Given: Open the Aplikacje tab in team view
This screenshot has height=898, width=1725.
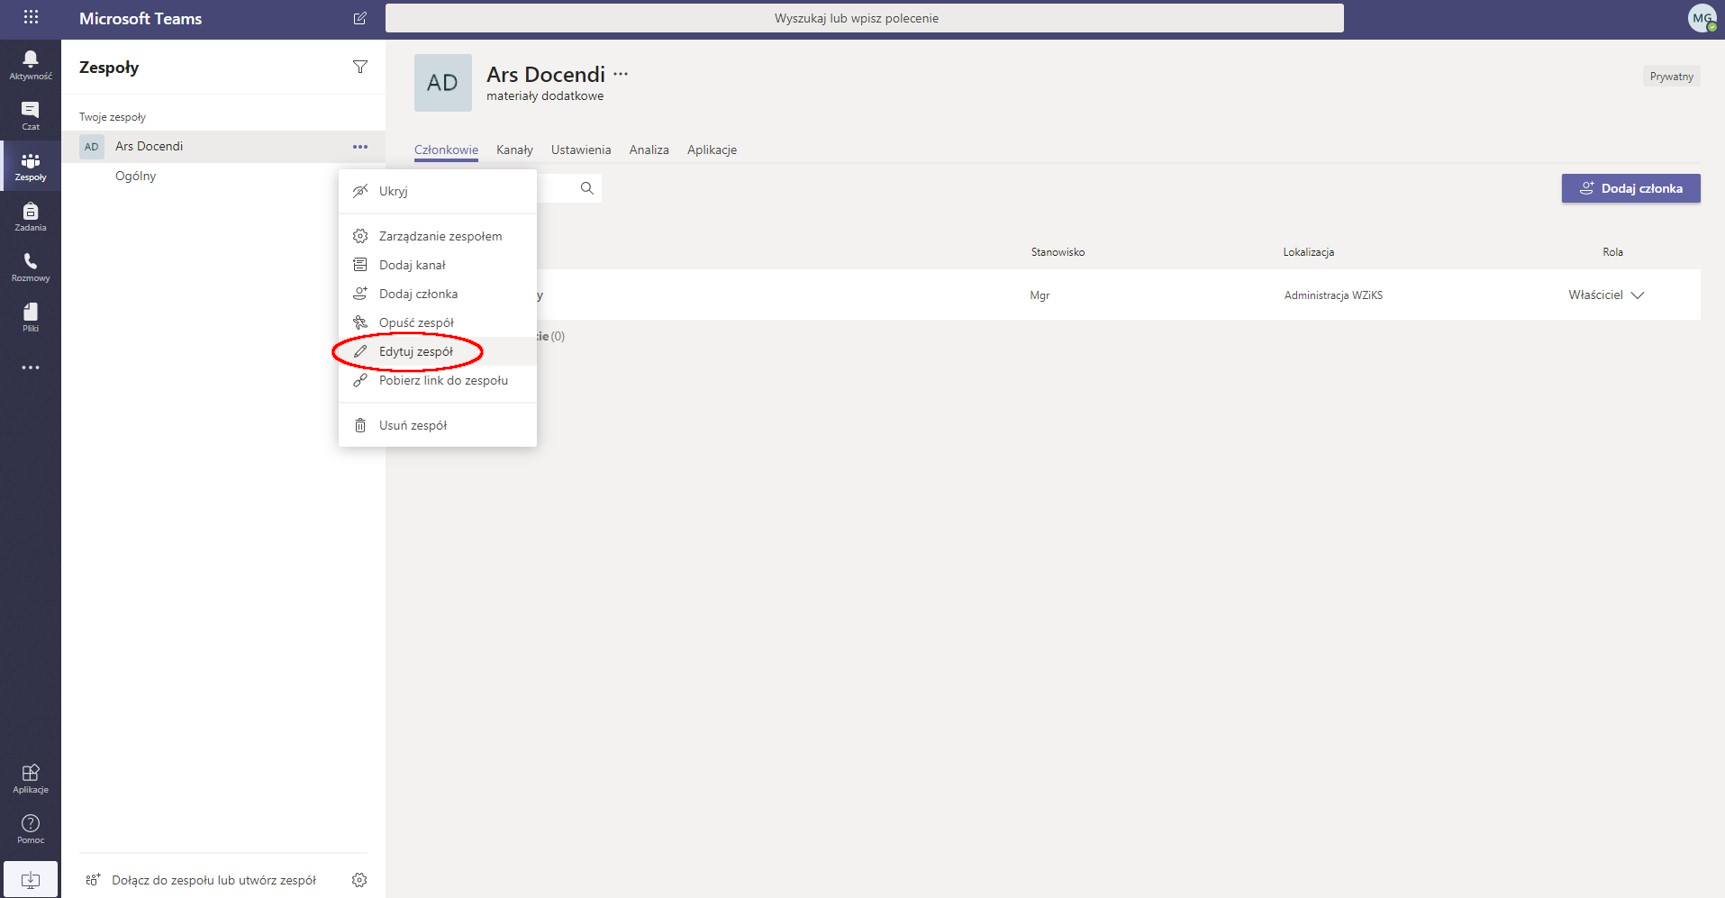Looking at the screenshot, I should point(712,150).
